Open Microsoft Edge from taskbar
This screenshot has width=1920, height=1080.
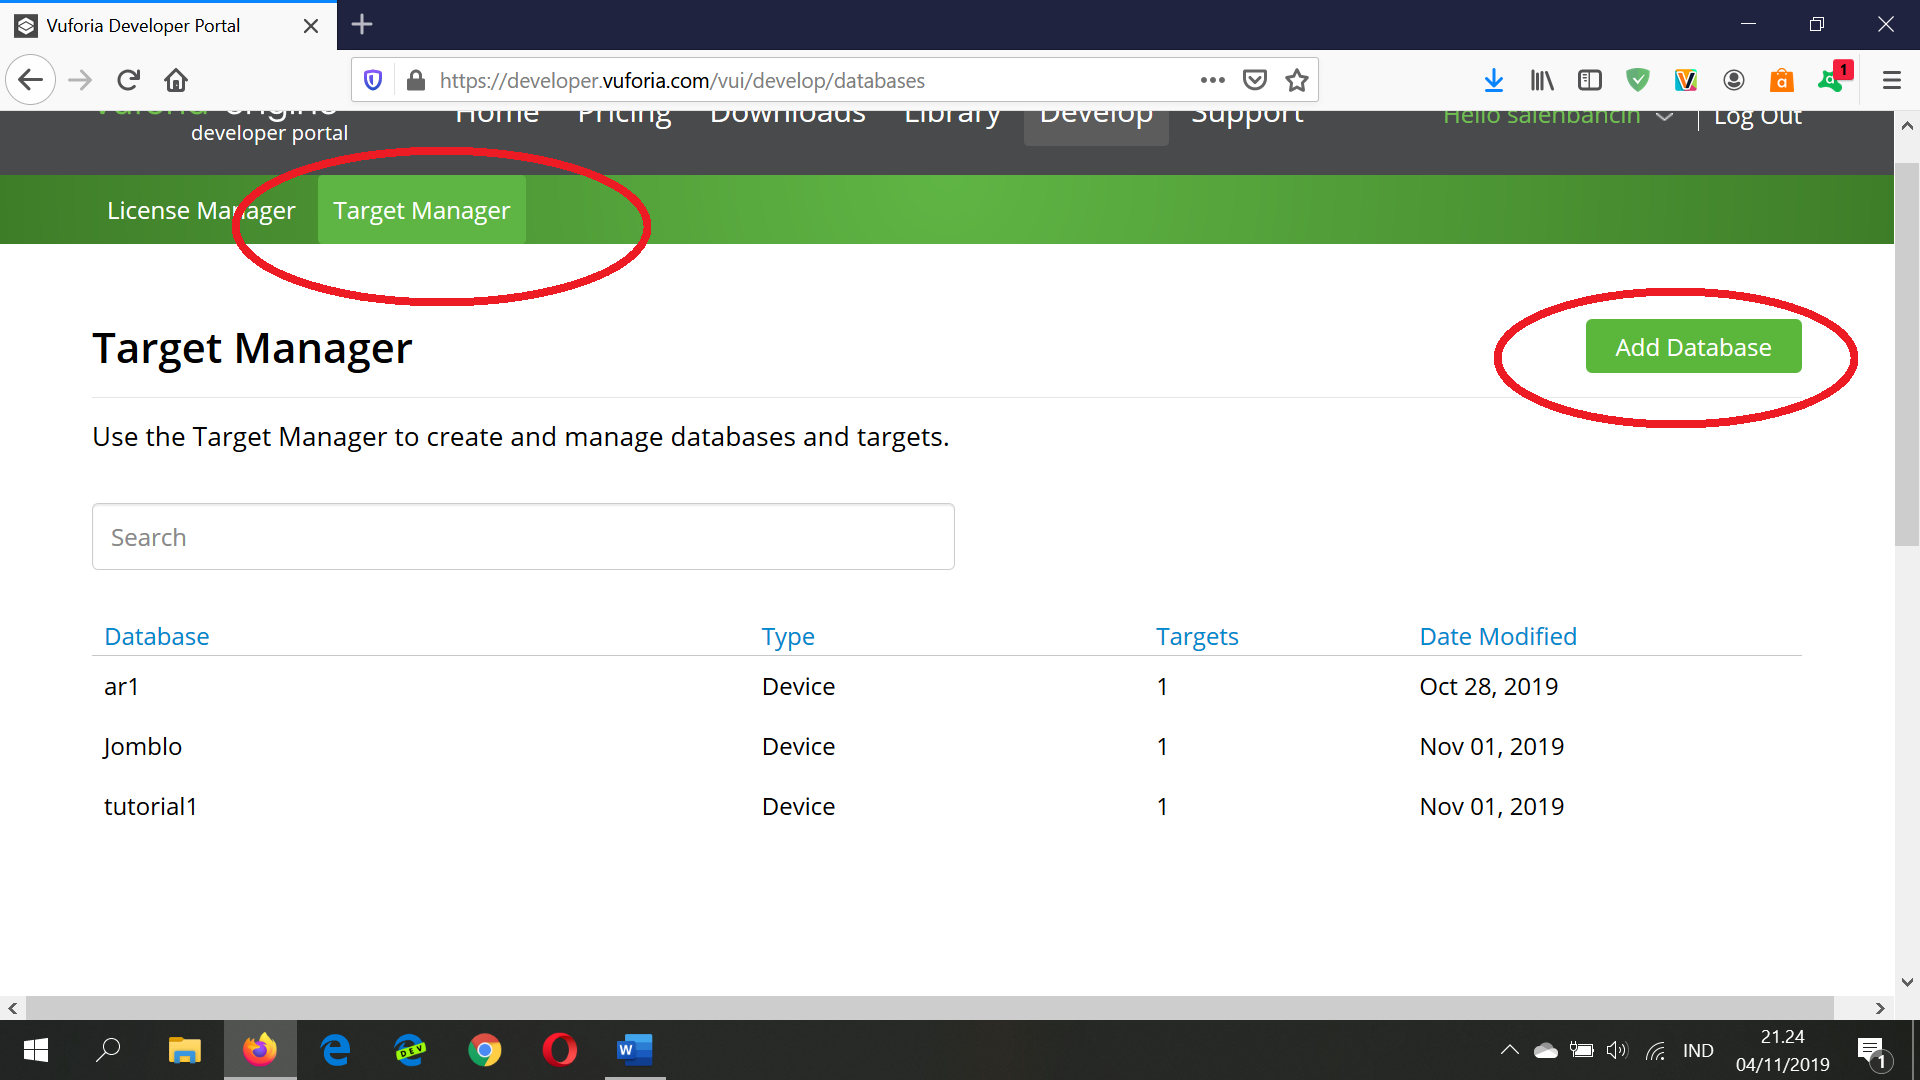335,1050
